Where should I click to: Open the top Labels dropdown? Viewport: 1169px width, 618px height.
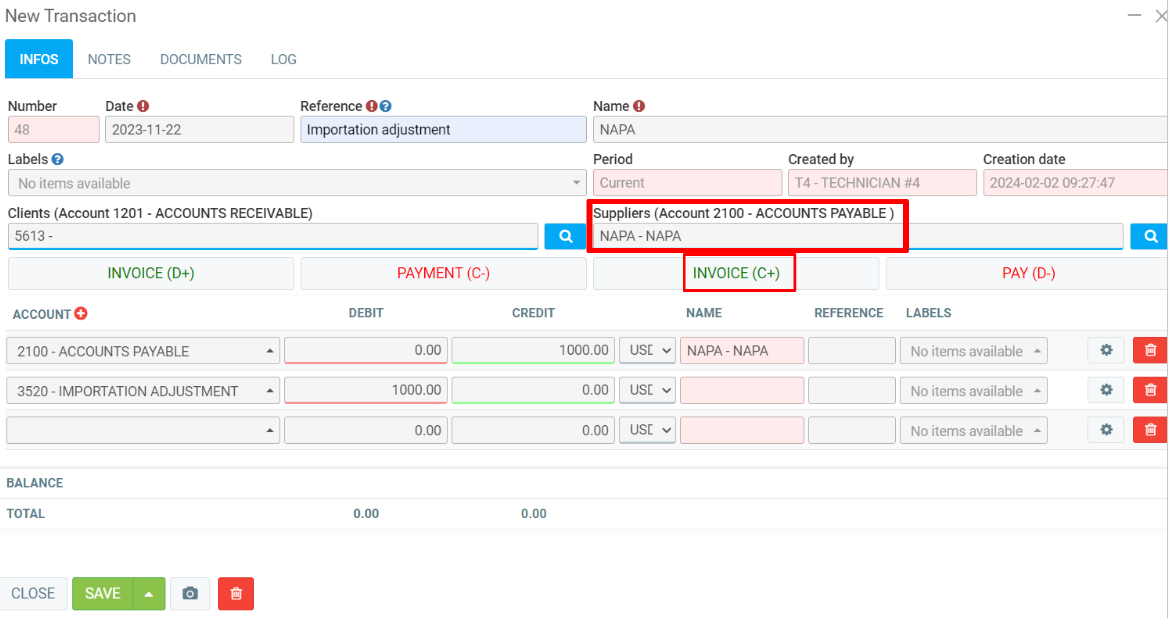click(296, 183)
